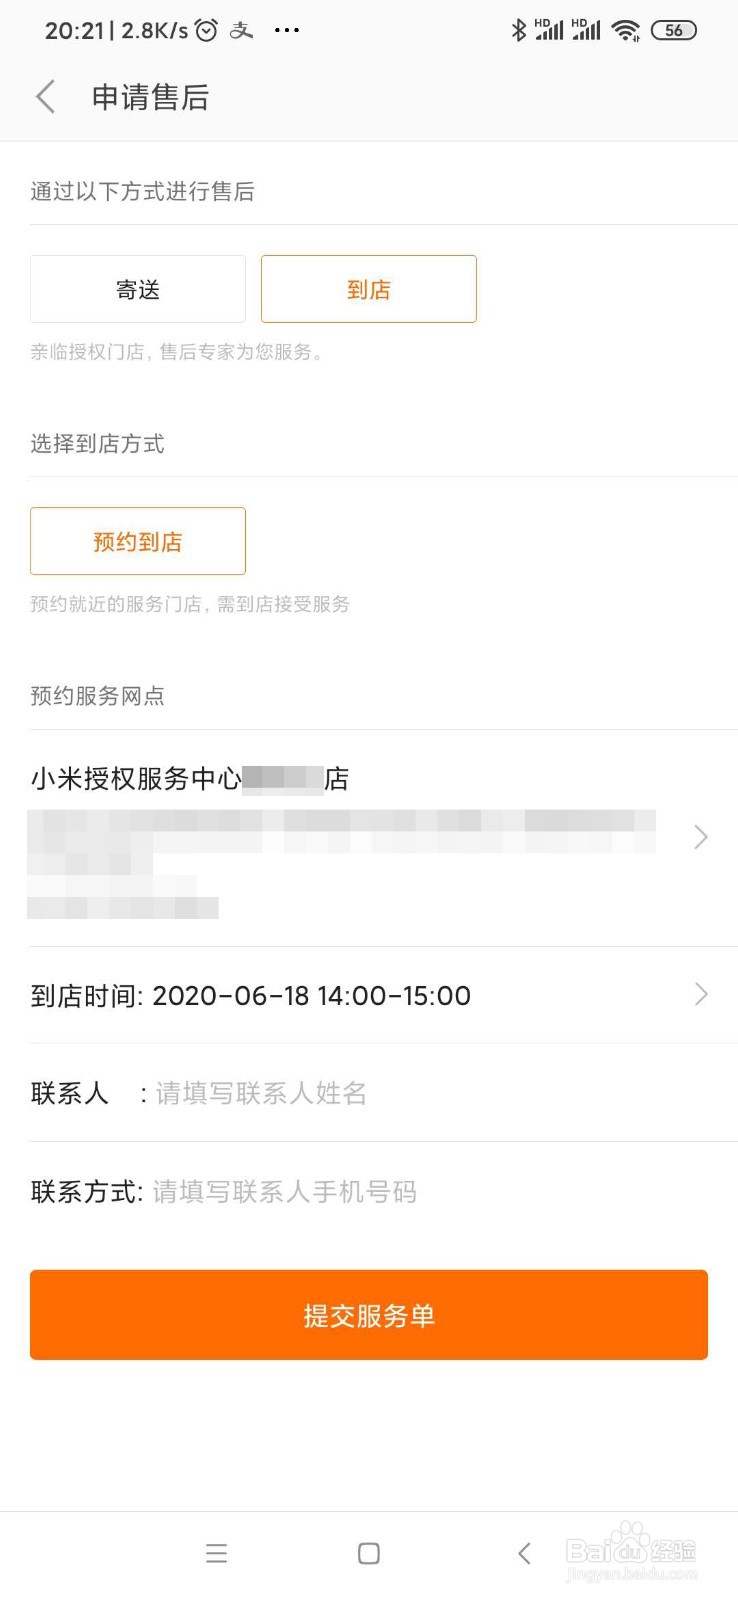Image resolution: width=738 pixels, height=1600 pixels.
Task: Tap the Bluetooth status icon
Action: pyautogui.click(x=518, y=30)
